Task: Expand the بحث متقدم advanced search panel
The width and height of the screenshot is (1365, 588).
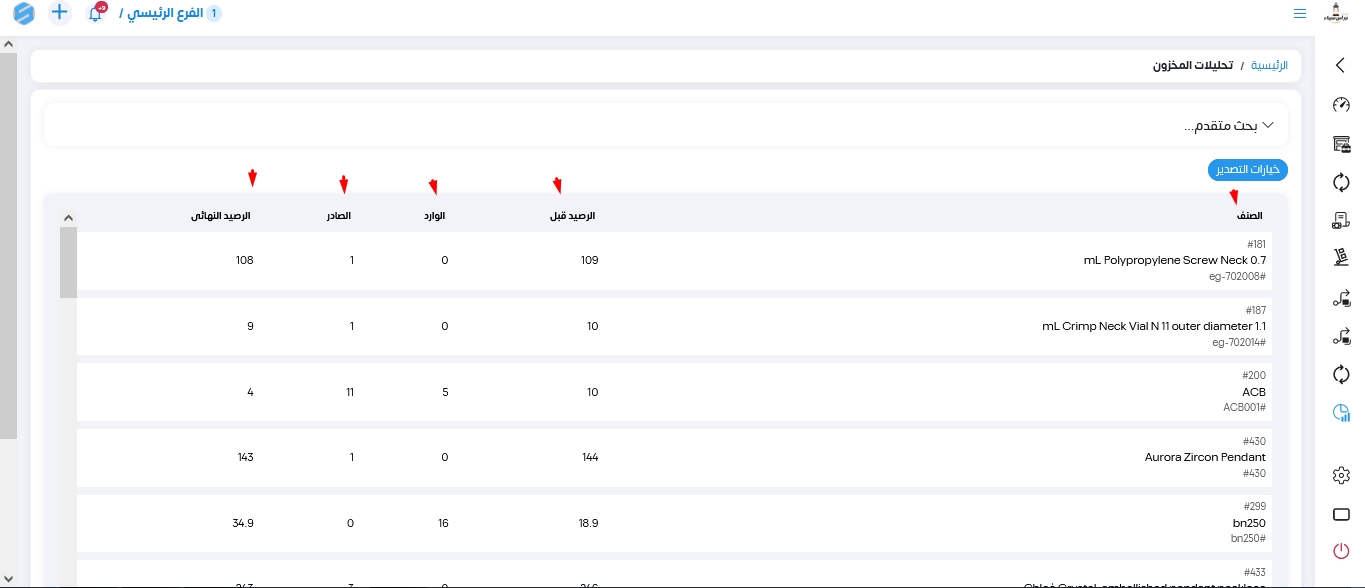Action: click(1230, 126)
